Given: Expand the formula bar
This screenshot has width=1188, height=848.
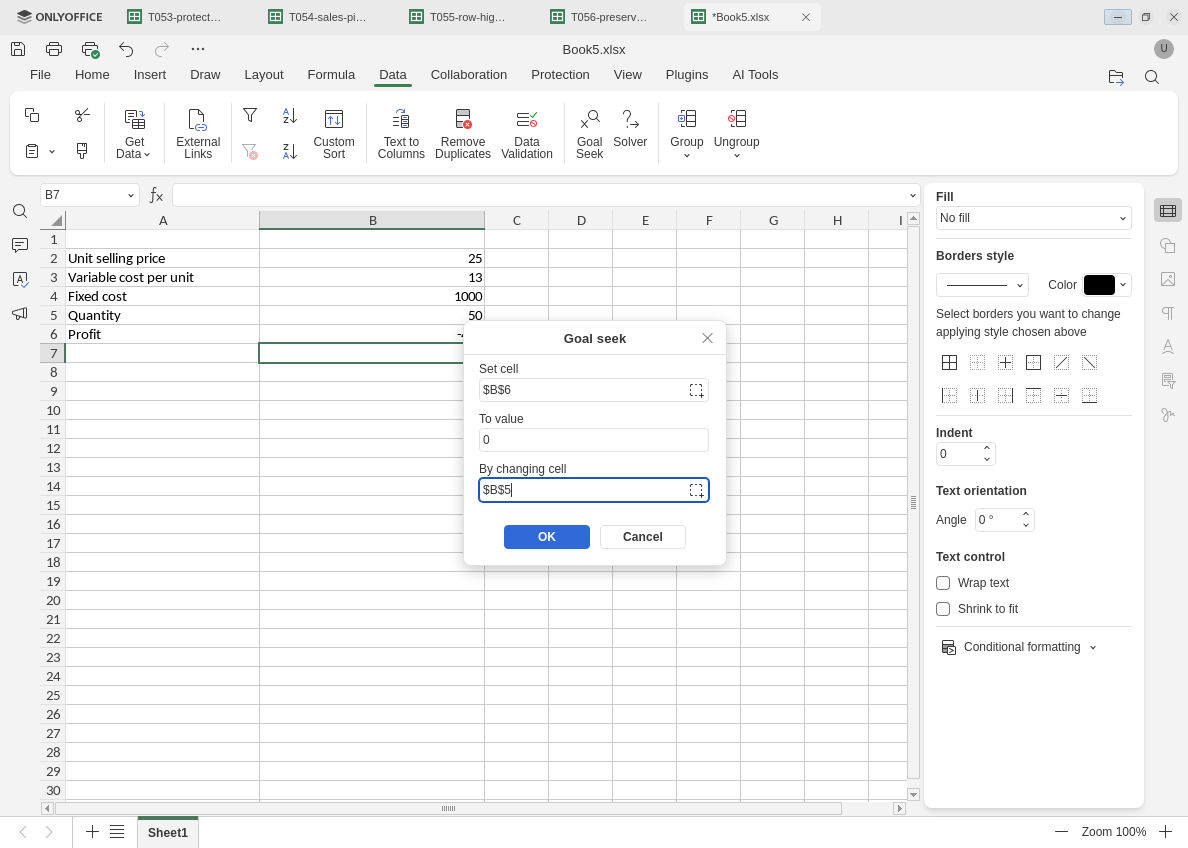Looking at the screenshot, I should [912, 196].
